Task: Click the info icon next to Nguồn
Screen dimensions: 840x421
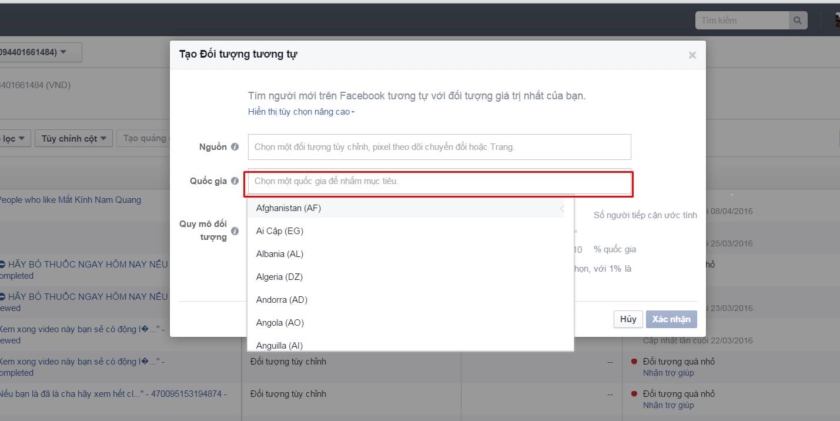Action: [235, 147]
